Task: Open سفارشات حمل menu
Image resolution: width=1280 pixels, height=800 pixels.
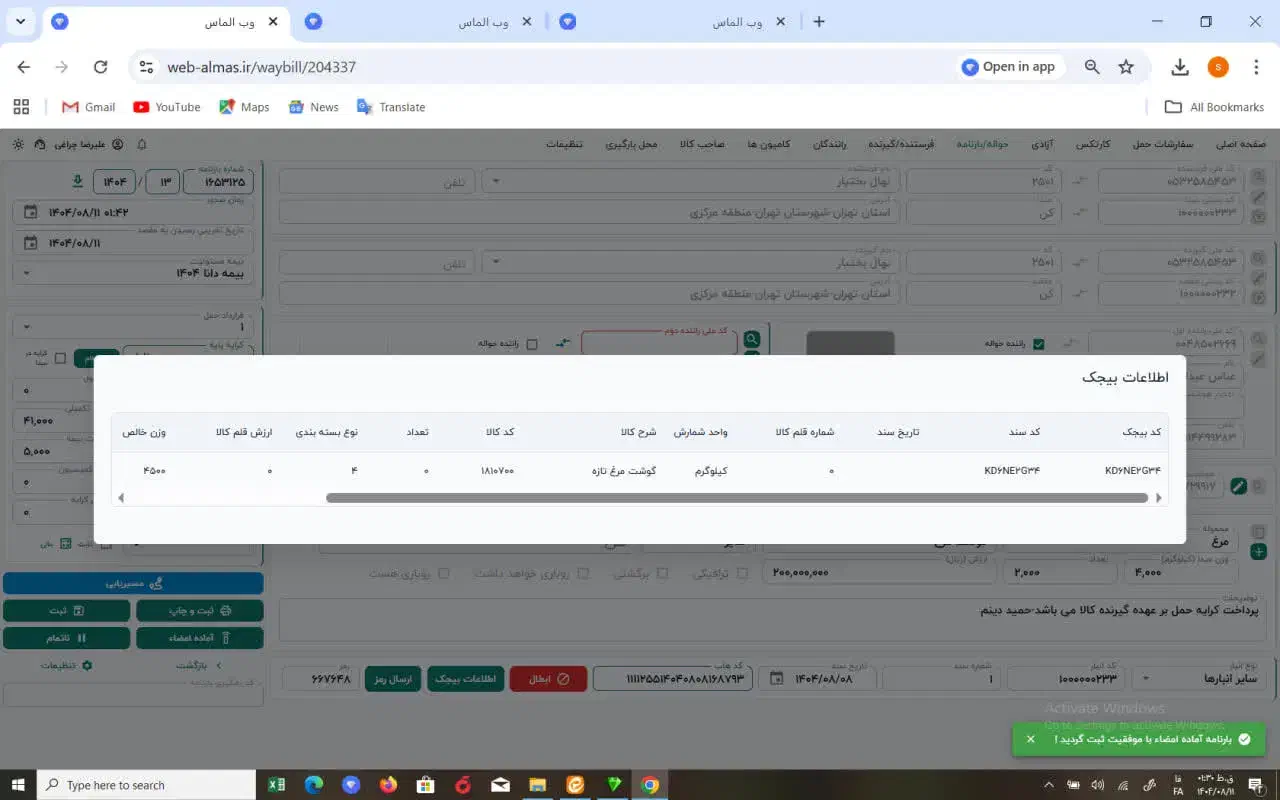Action: (x=1162, y=144)
